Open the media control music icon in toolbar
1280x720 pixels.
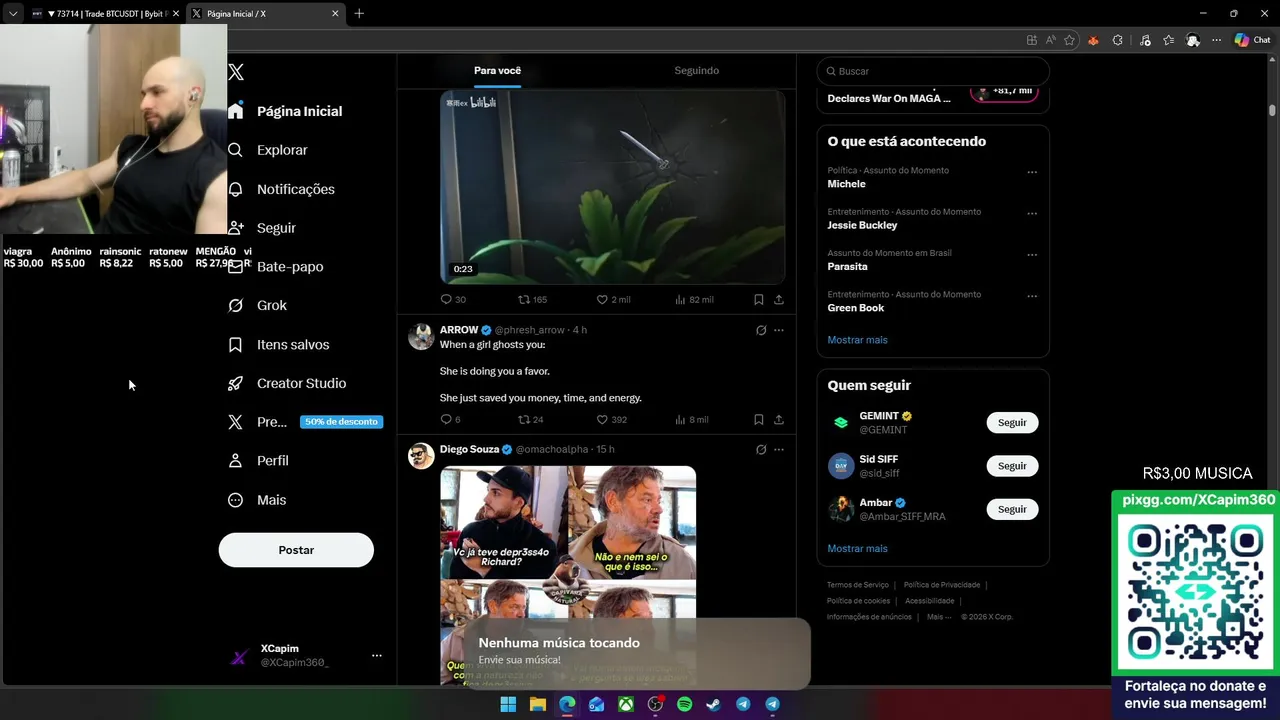pos(1145,40)
